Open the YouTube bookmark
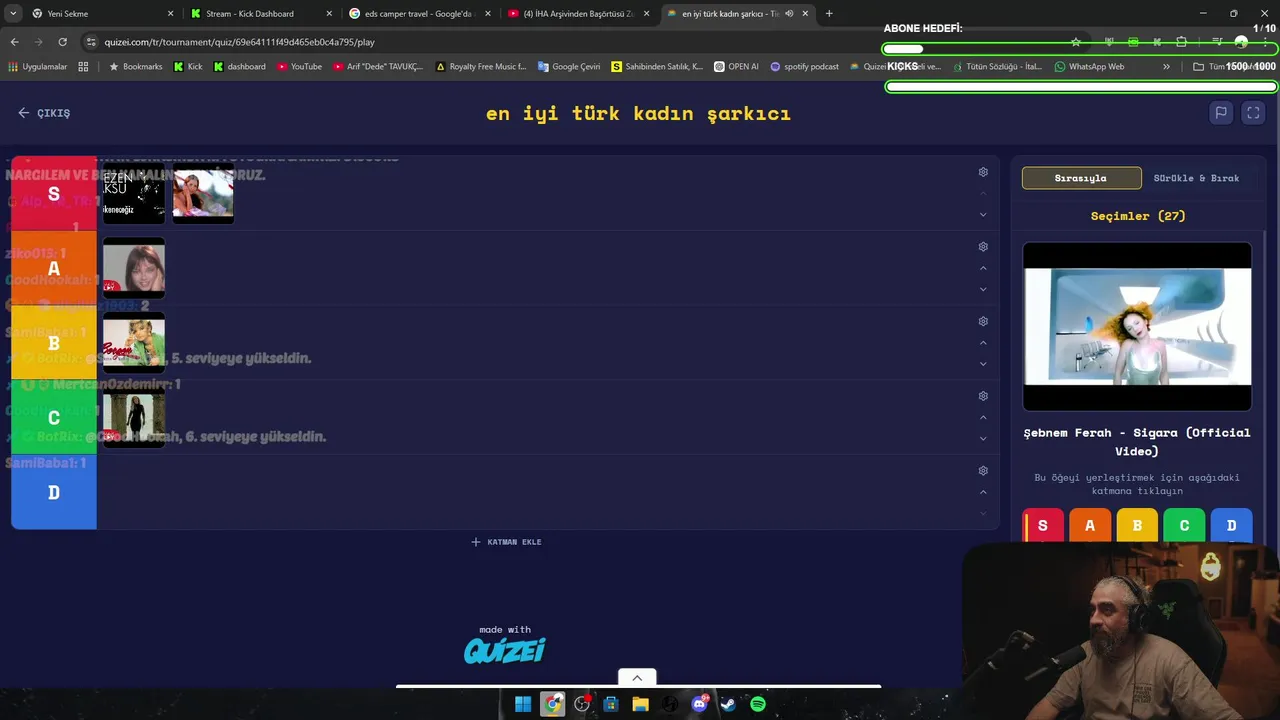 [299, 67]
